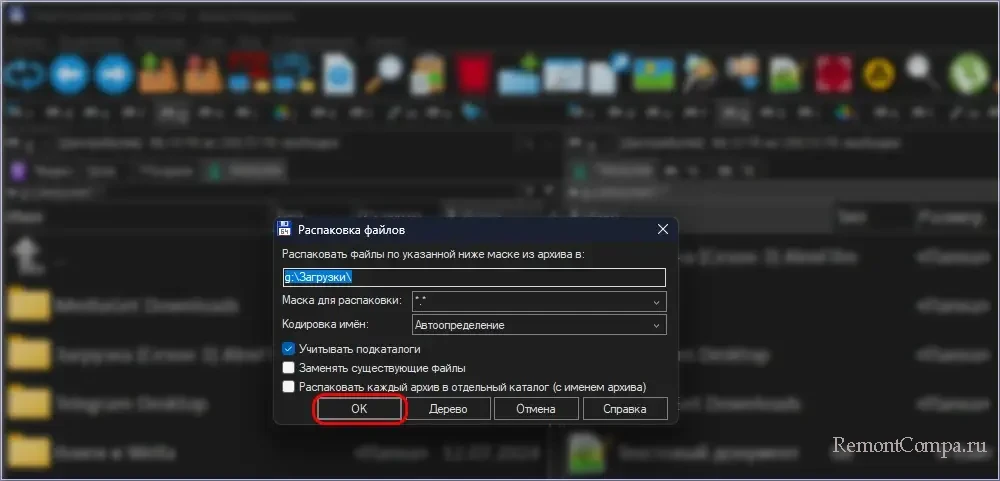Click the green phone icon in toolbar
The image size is (1000, 481).
[967, 75]
